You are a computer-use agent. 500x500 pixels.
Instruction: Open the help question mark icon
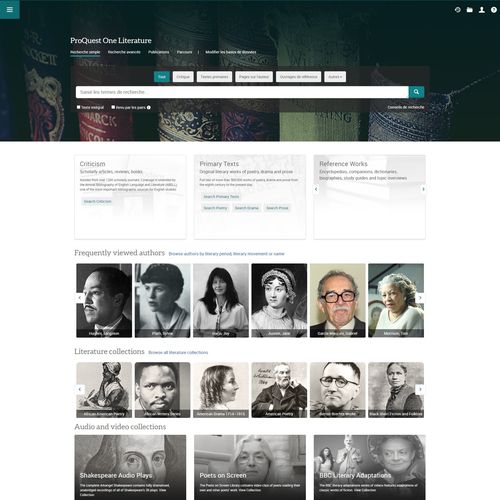pos(494,10)
